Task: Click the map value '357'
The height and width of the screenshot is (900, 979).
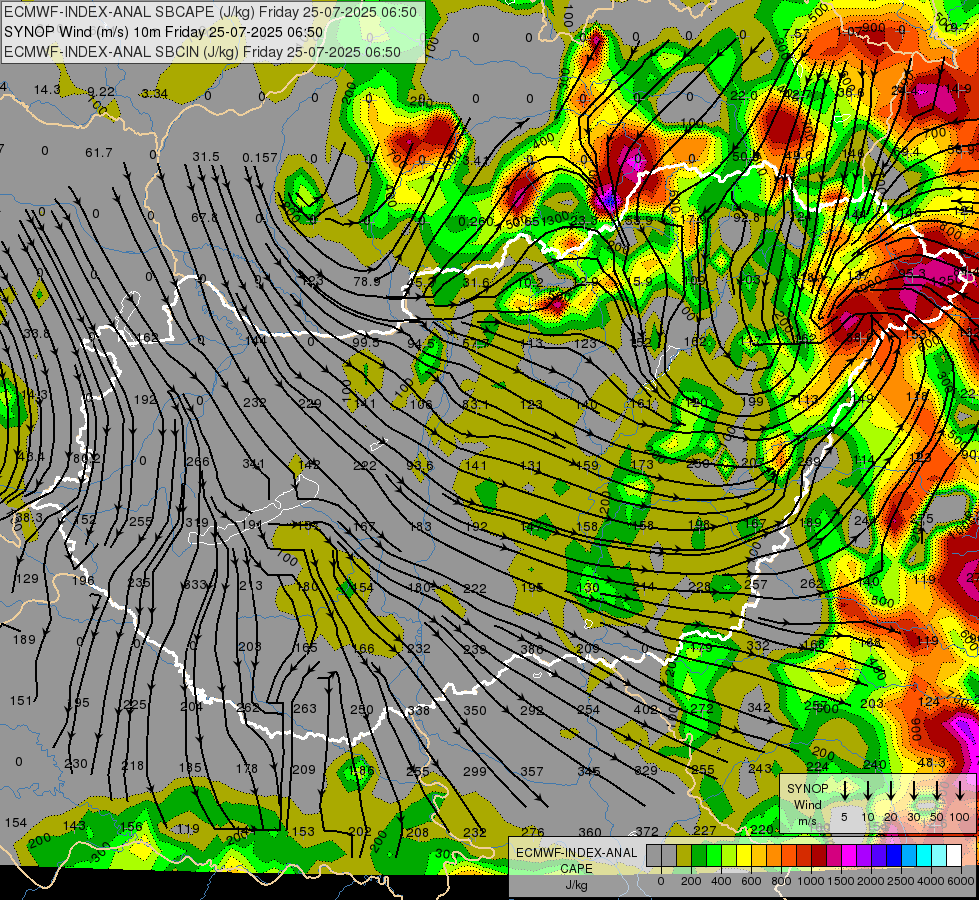Action: tap(531, 772)
